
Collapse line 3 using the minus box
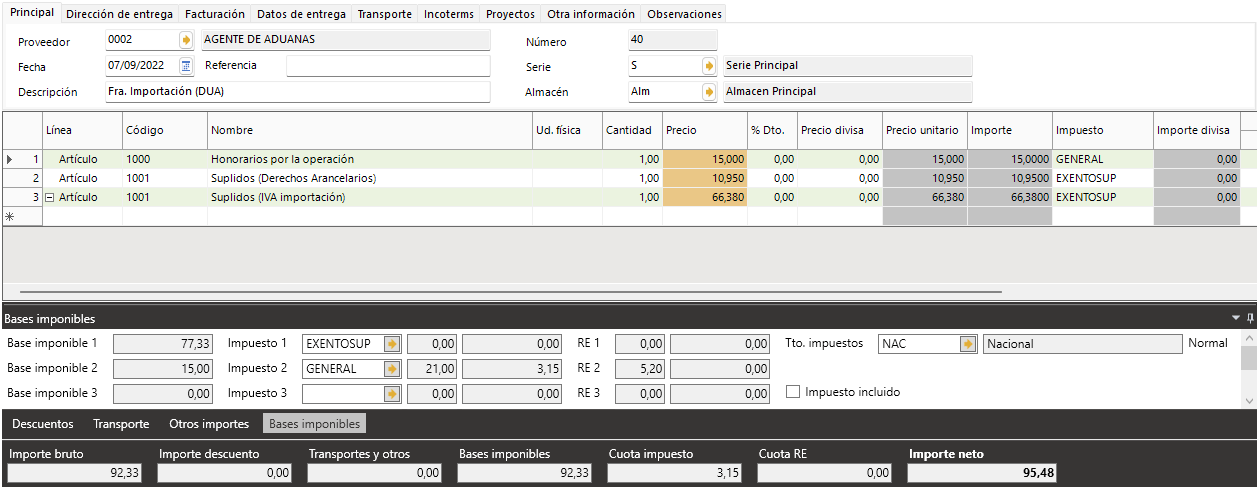click(50, 198)
